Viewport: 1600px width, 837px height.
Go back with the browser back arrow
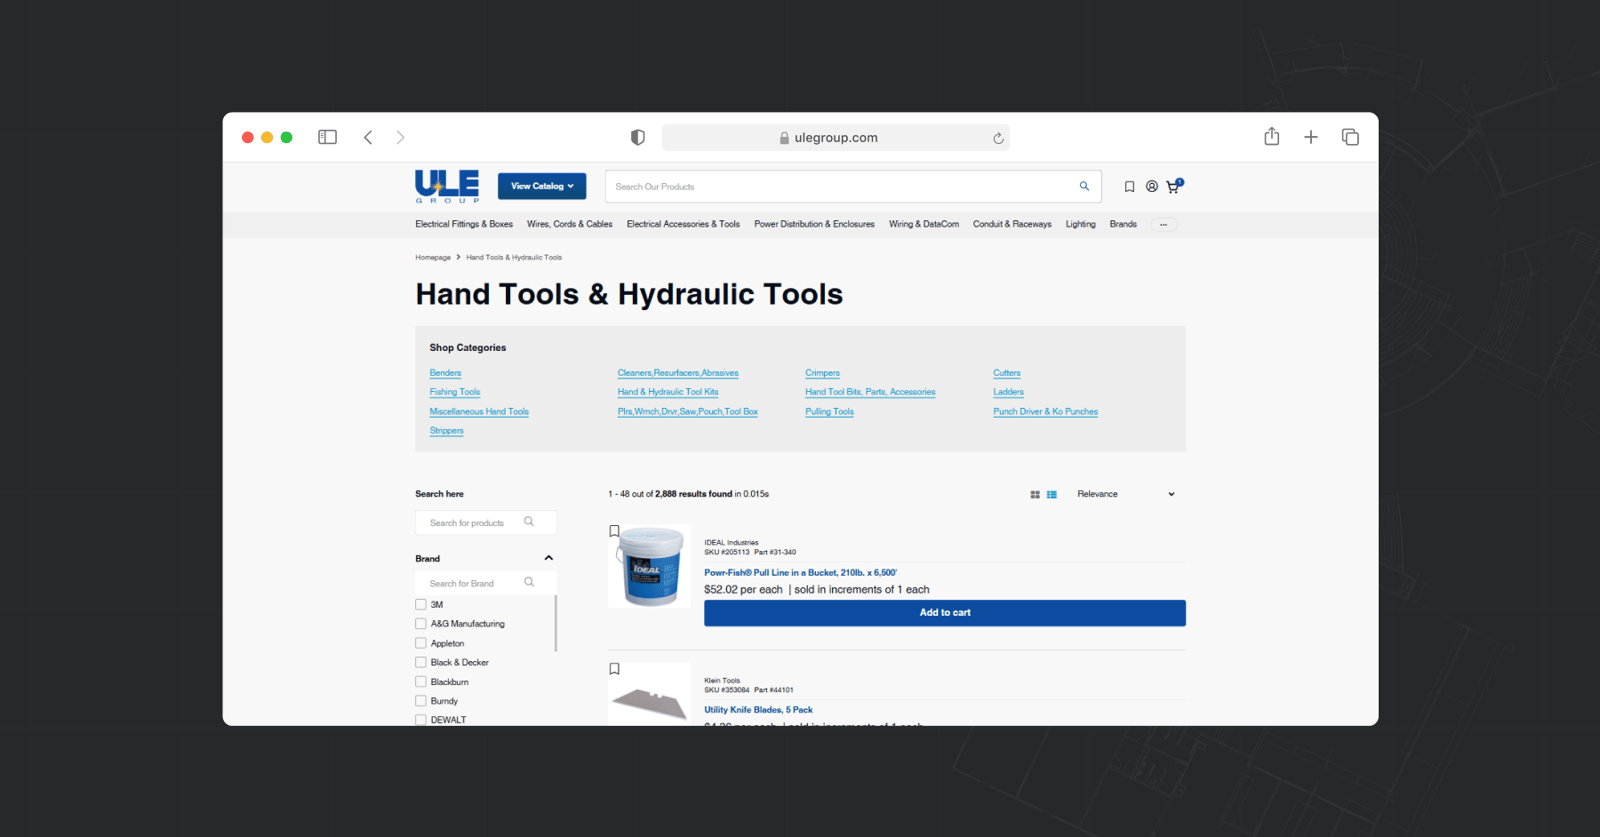point(368,137)
